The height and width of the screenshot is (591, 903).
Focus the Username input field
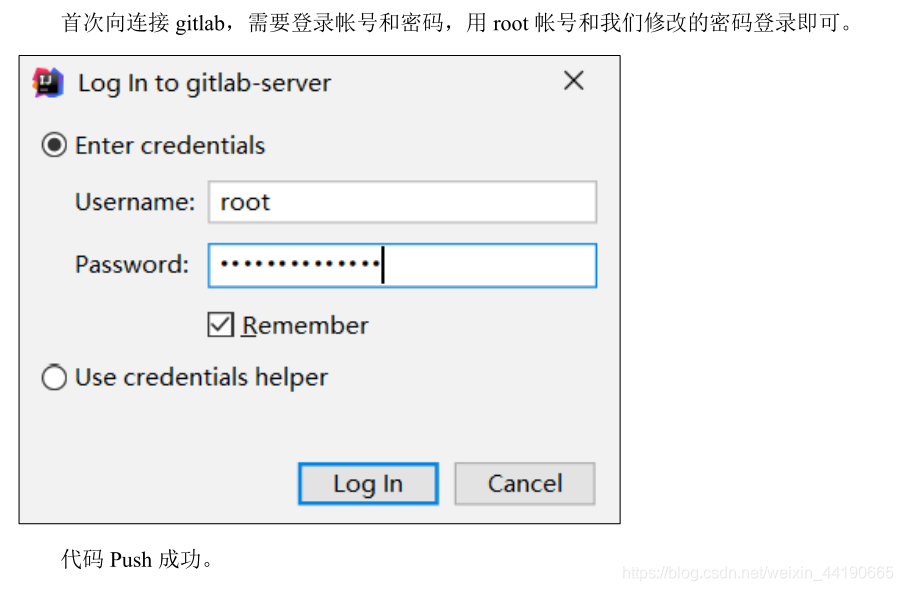(x=402, y=202)
